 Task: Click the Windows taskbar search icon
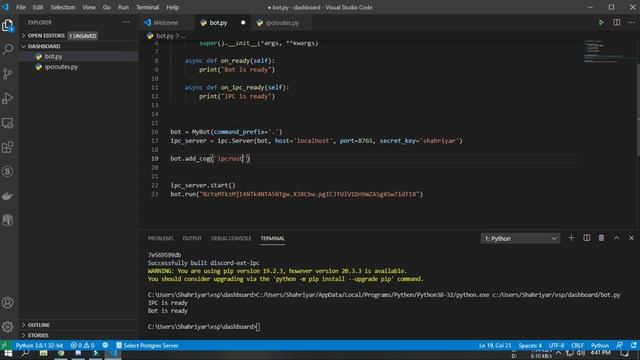pyautogui.click(x=25, y=354)
